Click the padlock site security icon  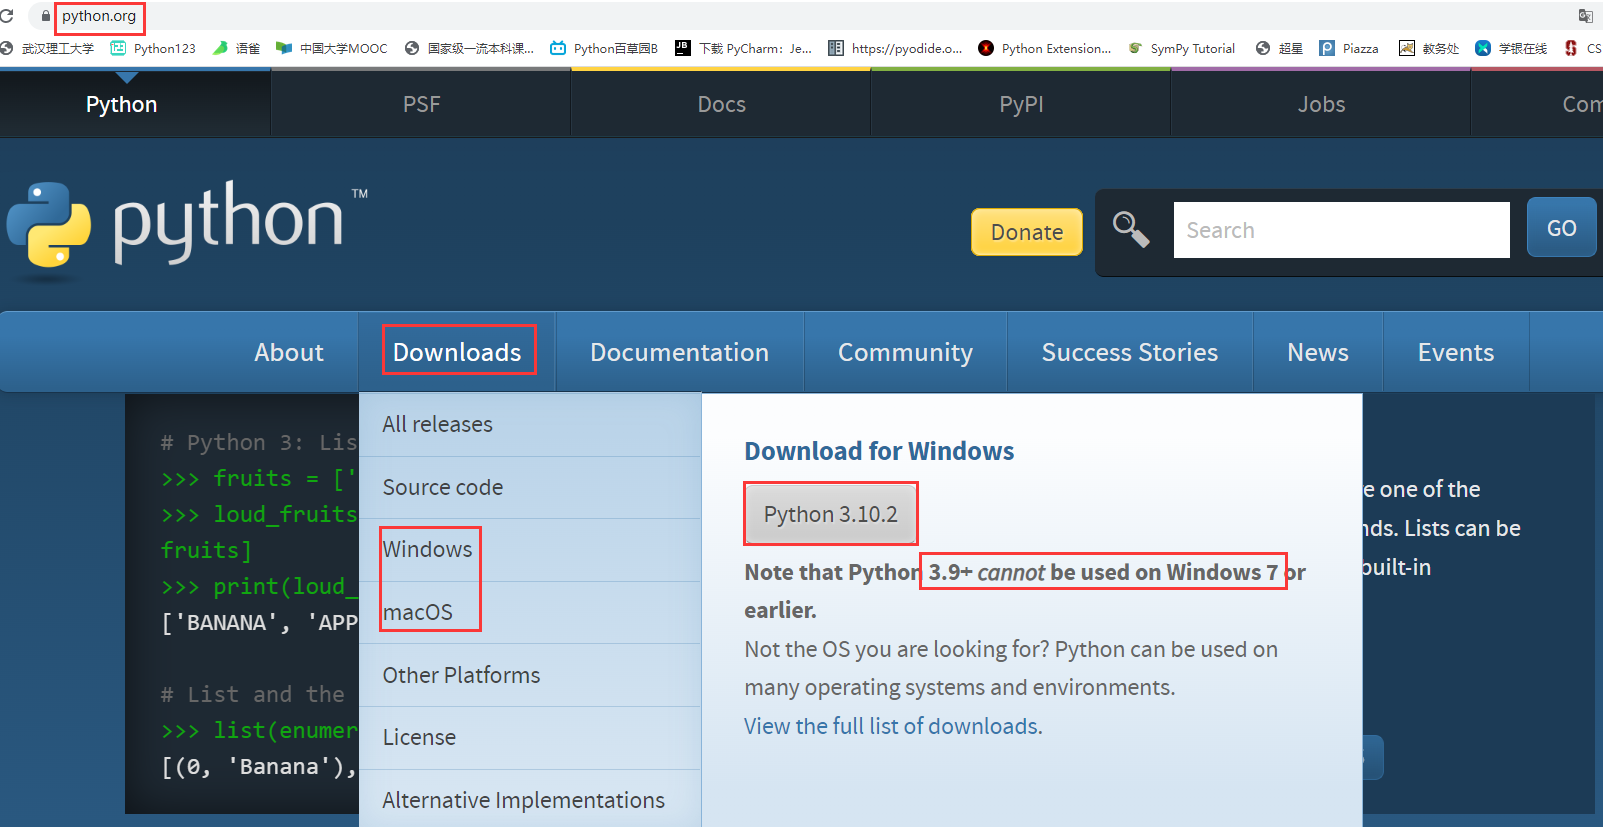pos(45,16)
